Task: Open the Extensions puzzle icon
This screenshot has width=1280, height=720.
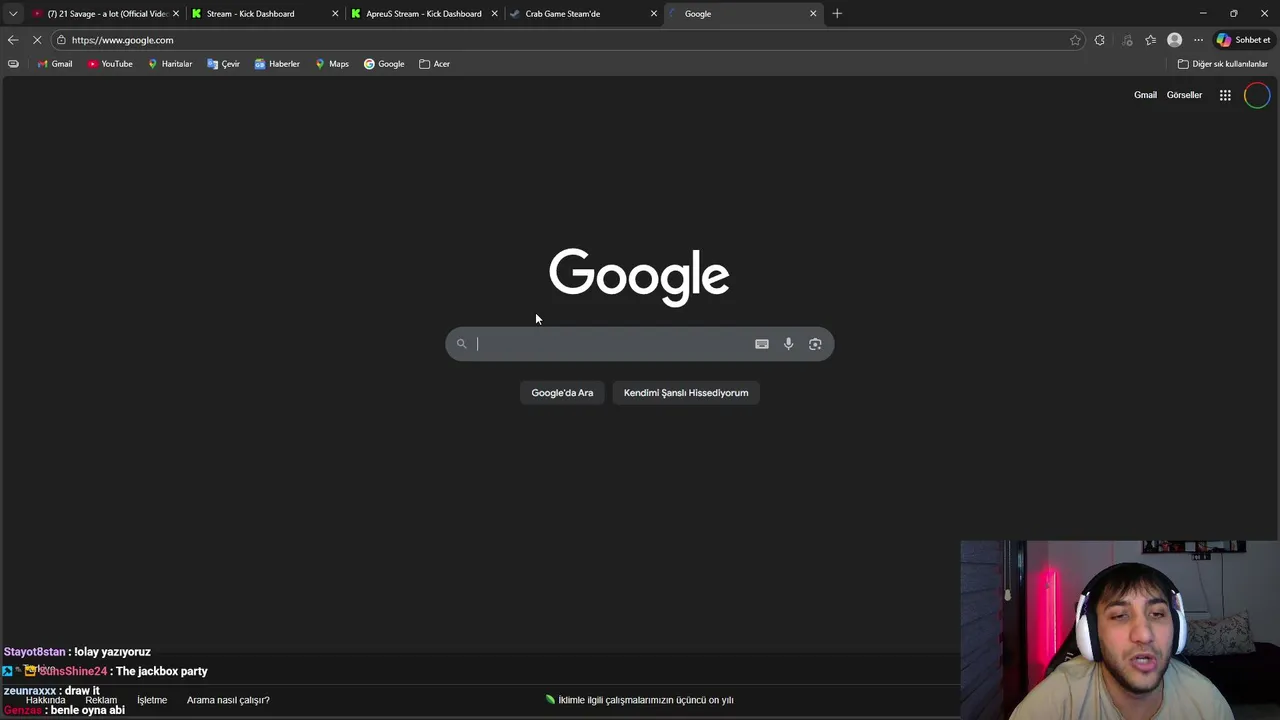Action: (x=1100, y=40)
